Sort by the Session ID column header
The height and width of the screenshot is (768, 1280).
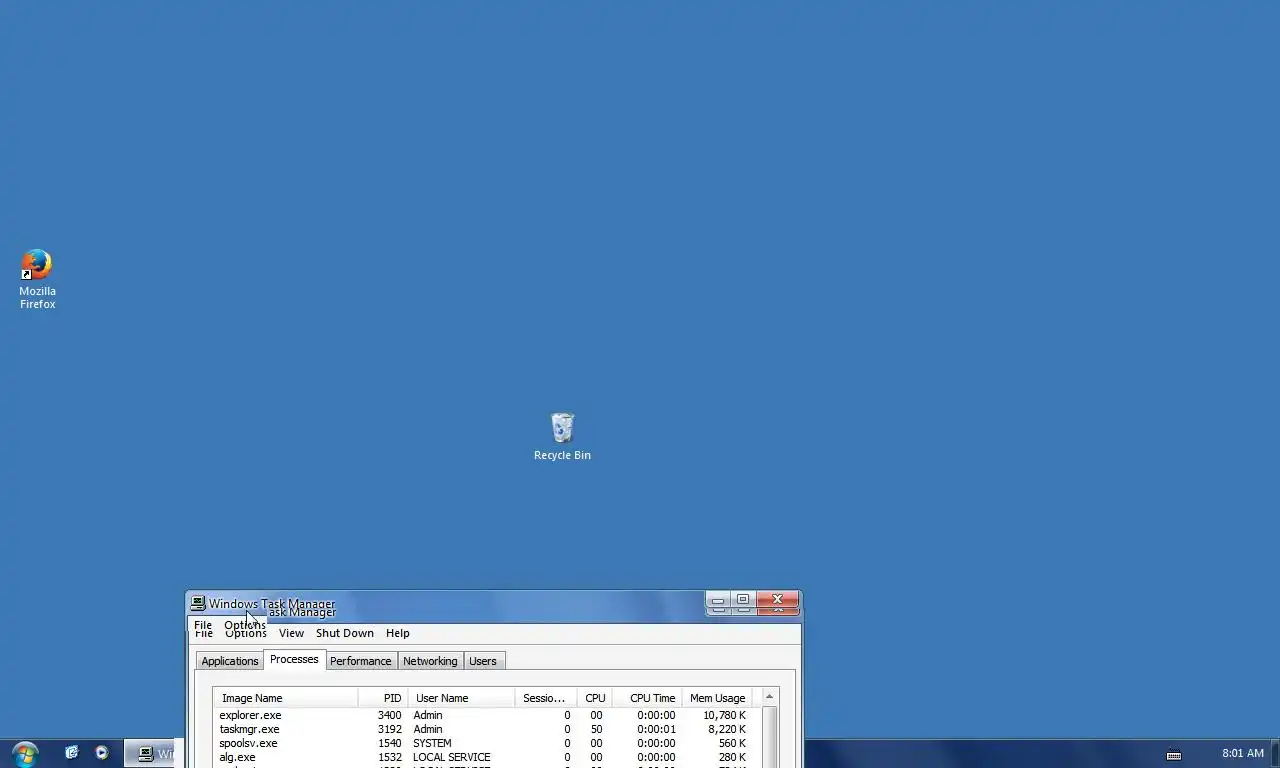coord(545,698)
